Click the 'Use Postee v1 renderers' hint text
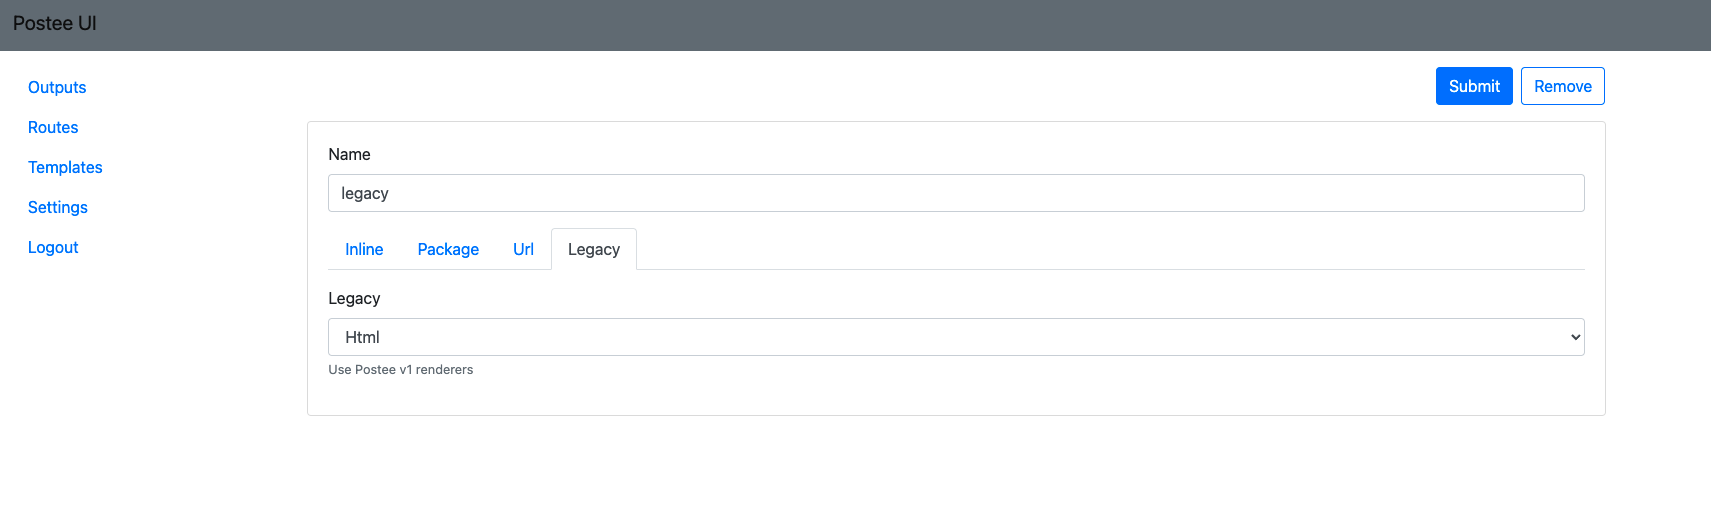 tap(400, 369)
